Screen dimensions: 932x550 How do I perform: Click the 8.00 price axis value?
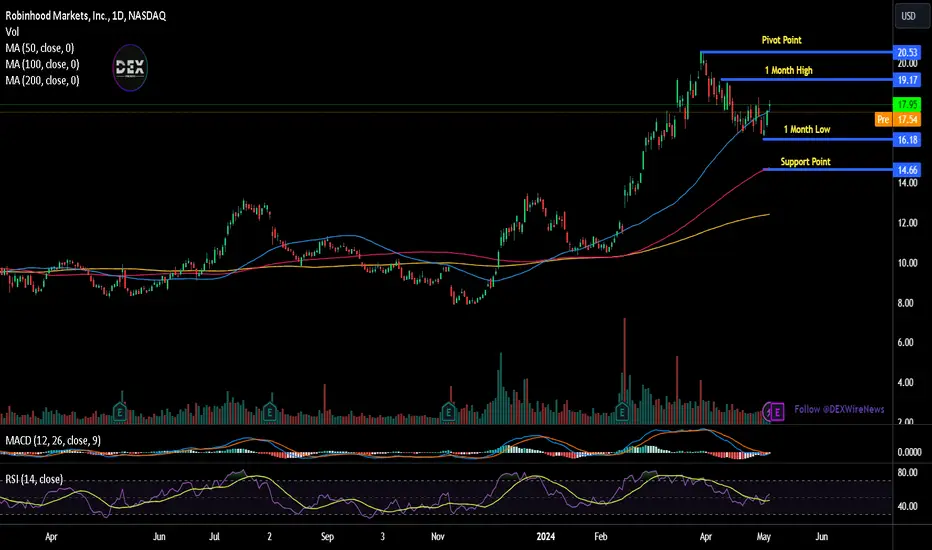coord(905,303)
